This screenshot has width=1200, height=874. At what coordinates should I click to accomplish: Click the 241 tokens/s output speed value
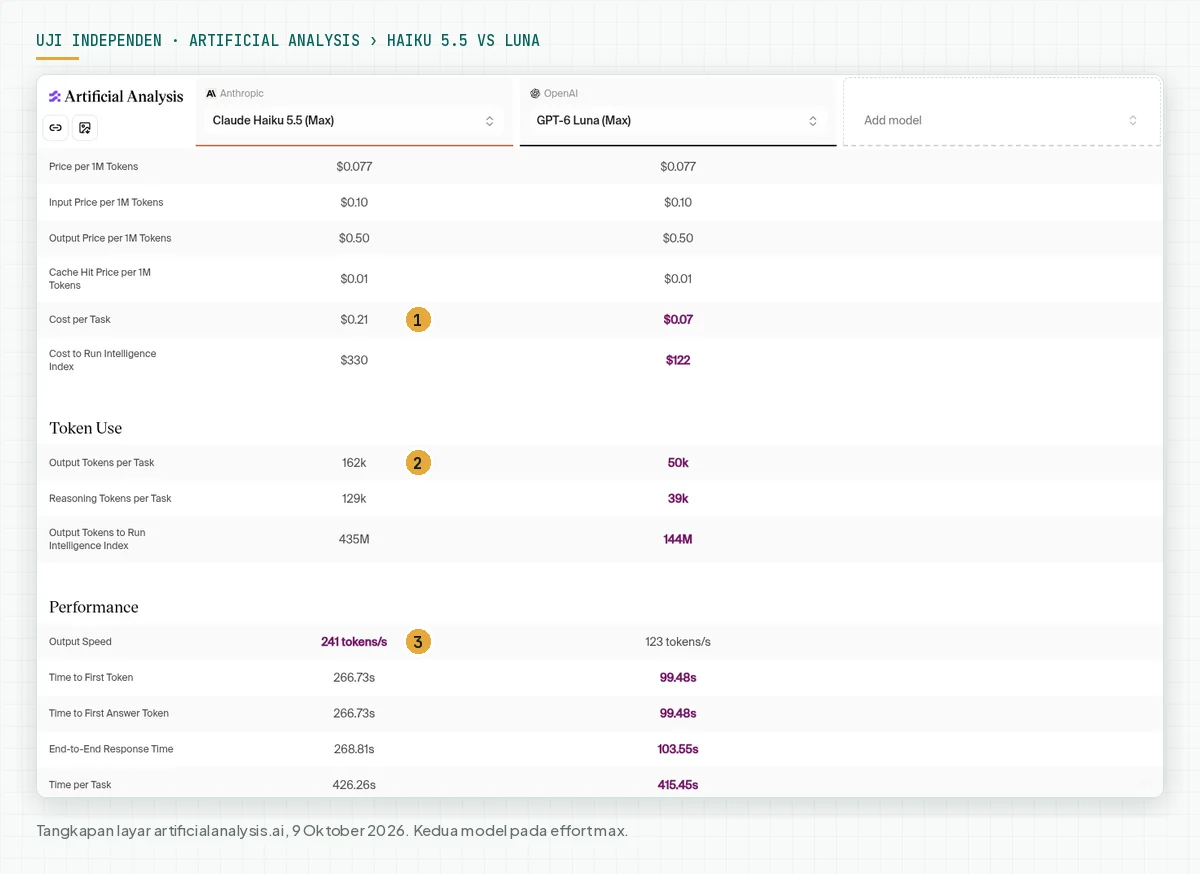point(354,642)
